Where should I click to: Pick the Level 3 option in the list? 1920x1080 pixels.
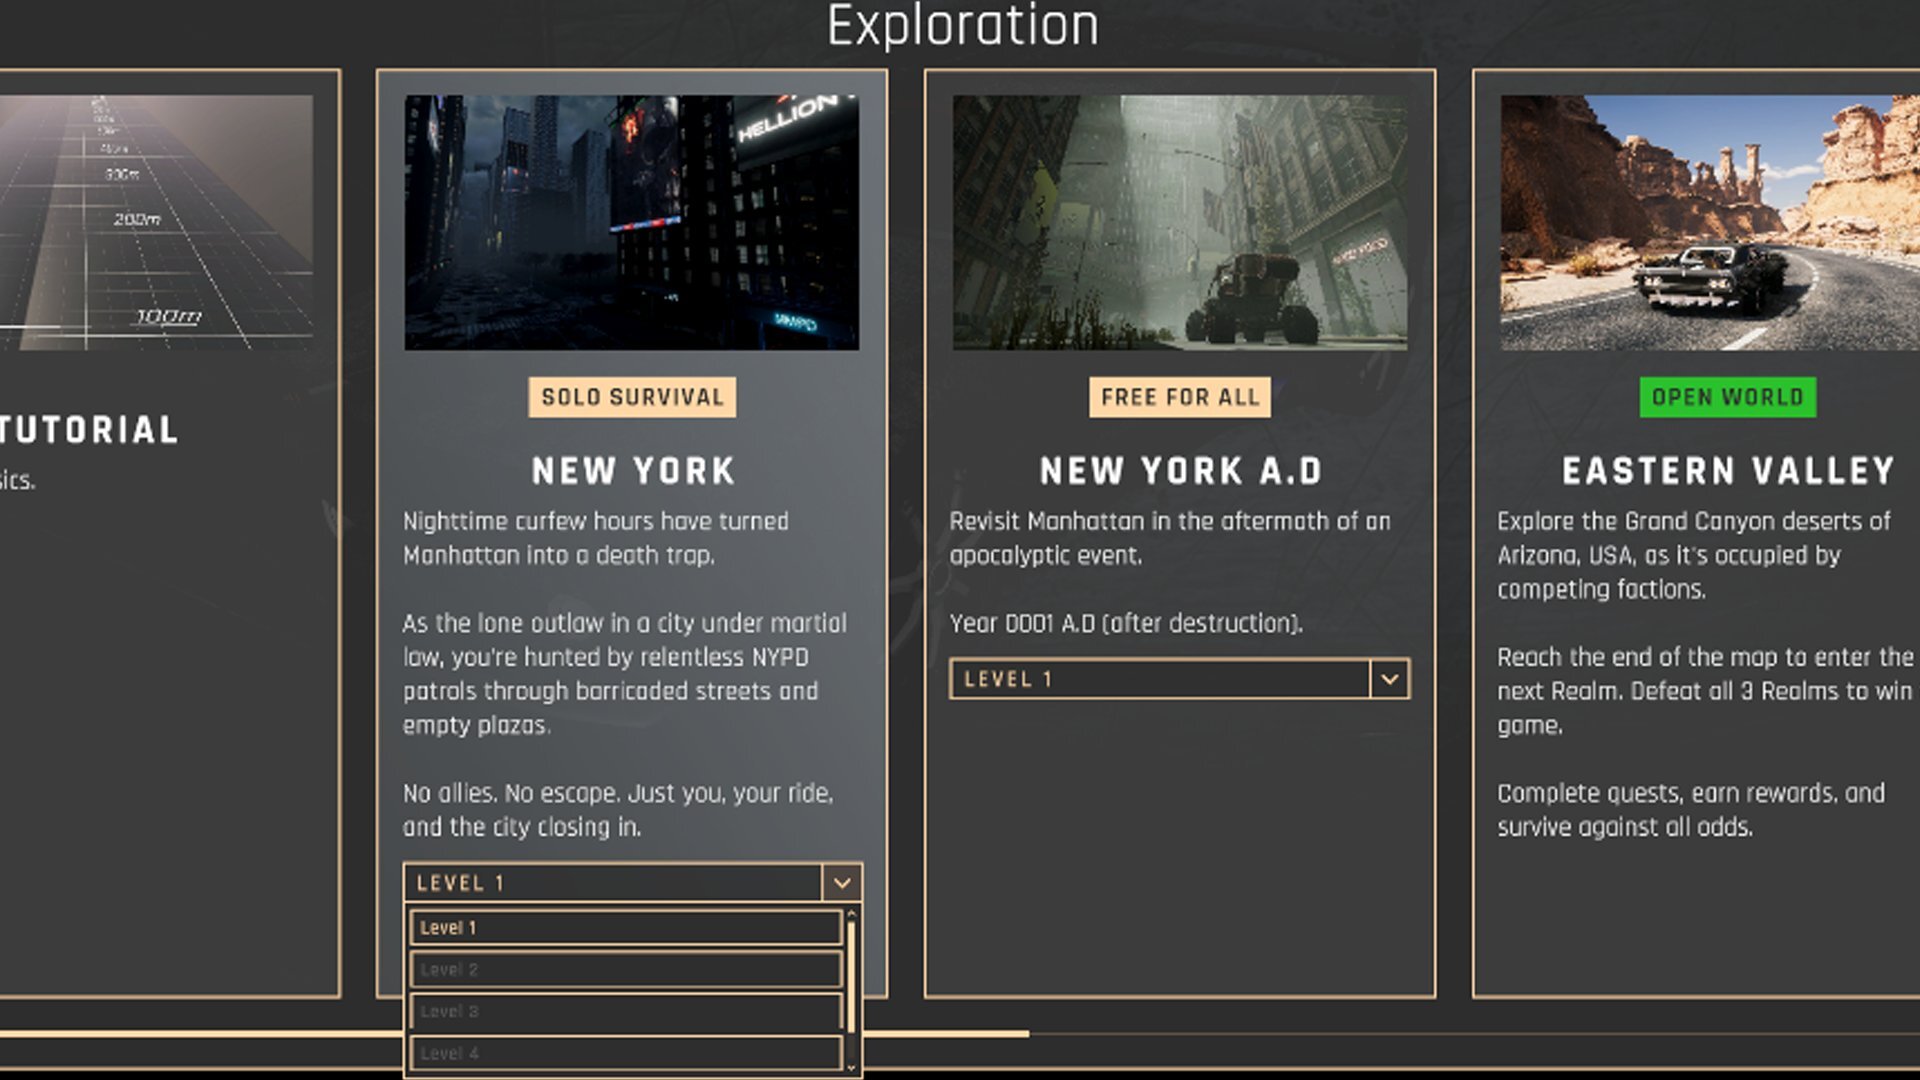[x=625, y=1012]
